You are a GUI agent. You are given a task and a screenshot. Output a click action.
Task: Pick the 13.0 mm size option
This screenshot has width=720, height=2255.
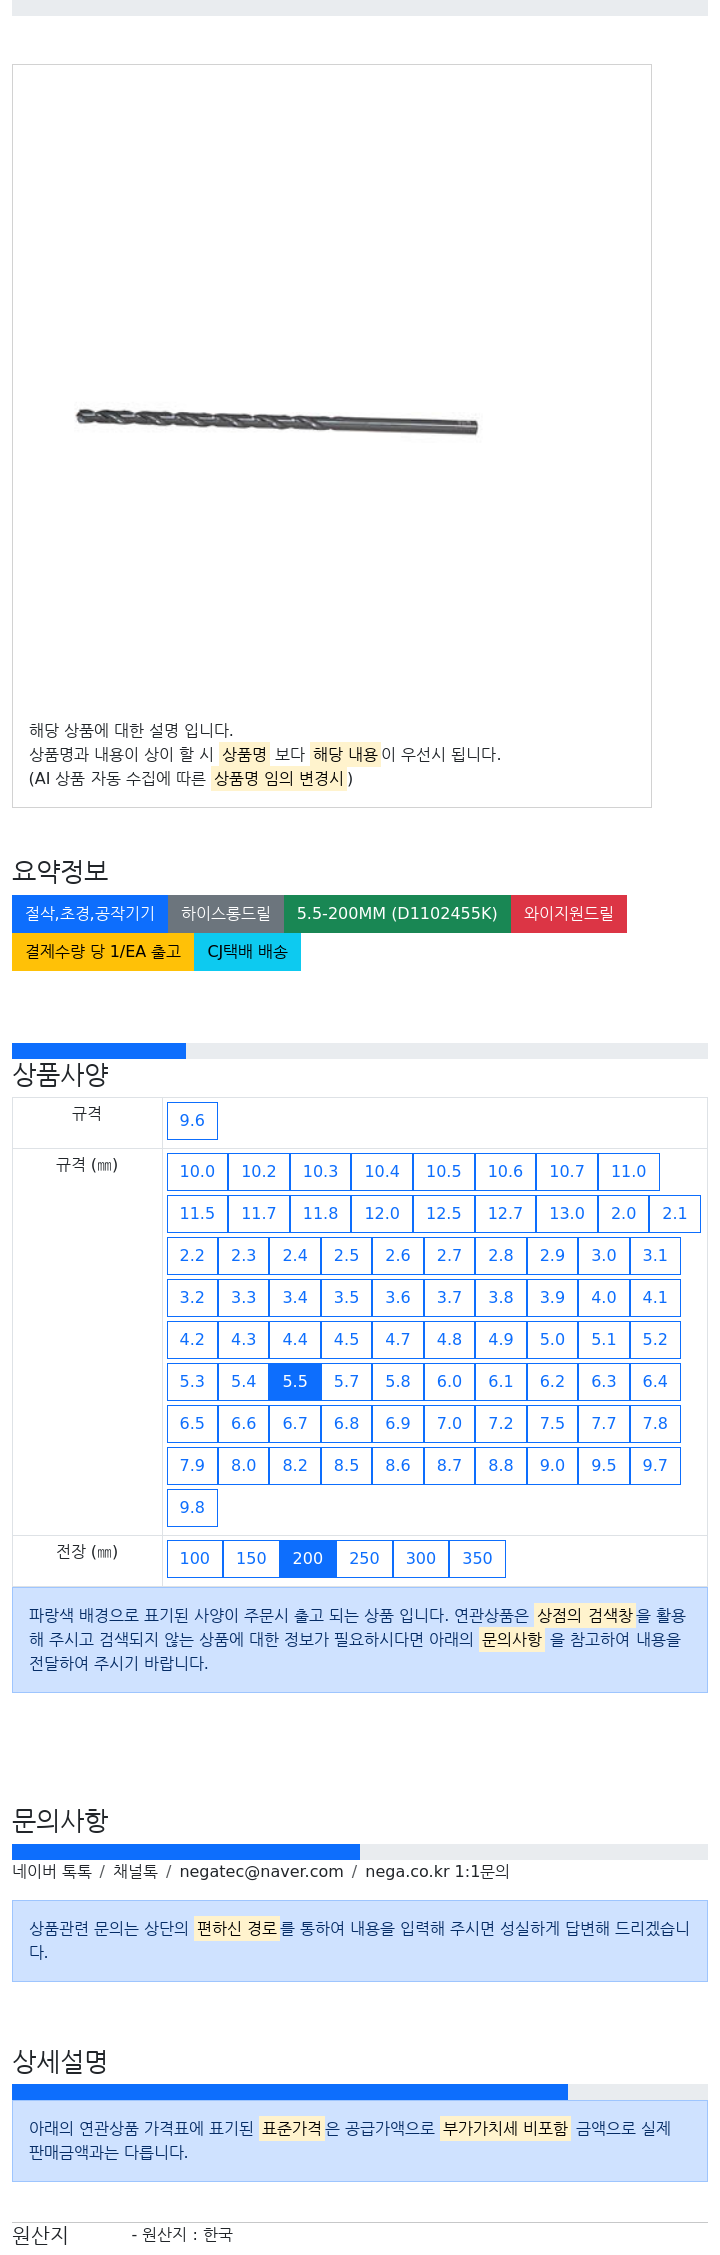[567, 1214]
